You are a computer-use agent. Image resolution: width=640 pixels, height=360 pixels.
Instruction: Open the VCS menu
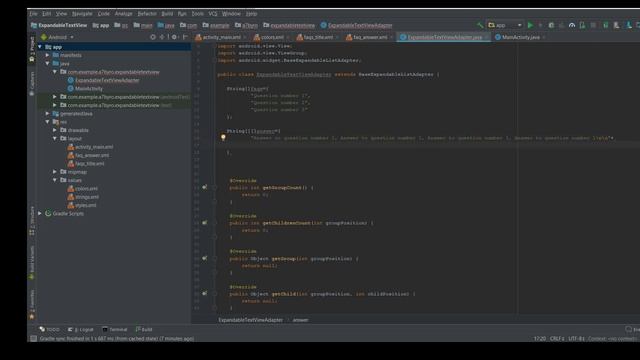pyautogui.click(x=213, y=14)
